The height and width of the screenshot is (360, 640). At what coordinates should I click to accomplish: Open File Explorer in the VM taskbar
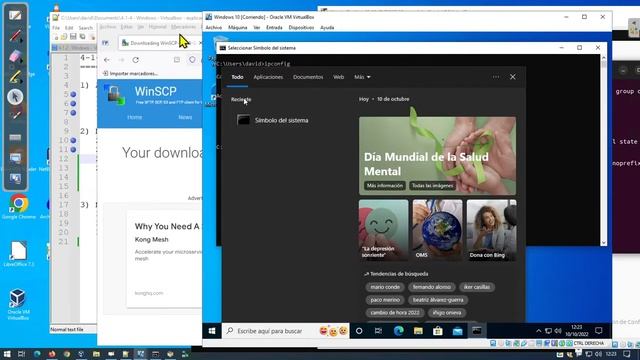coord(418,331)
